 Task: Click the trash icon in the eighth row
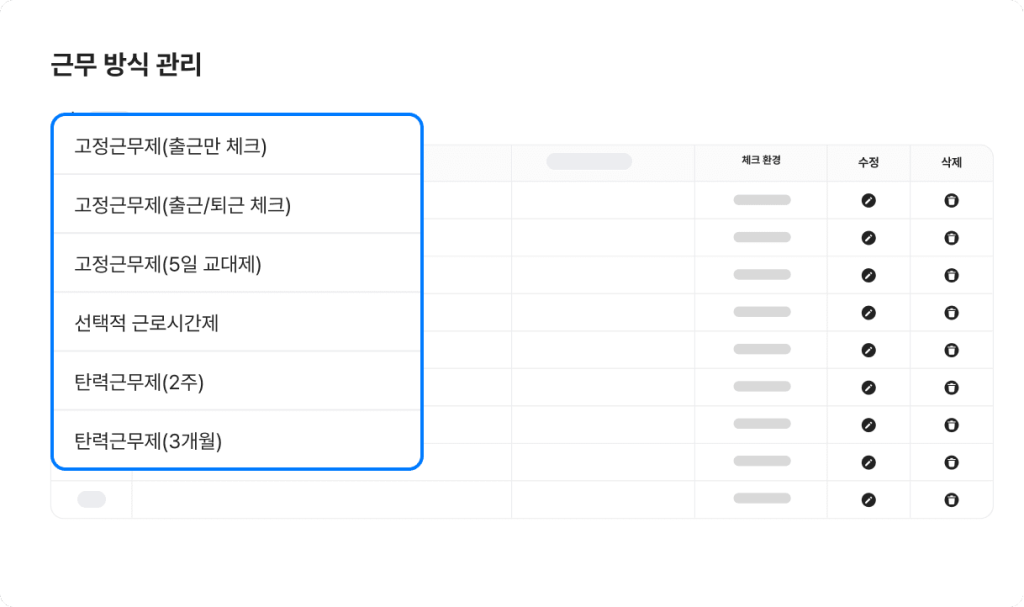951,461
